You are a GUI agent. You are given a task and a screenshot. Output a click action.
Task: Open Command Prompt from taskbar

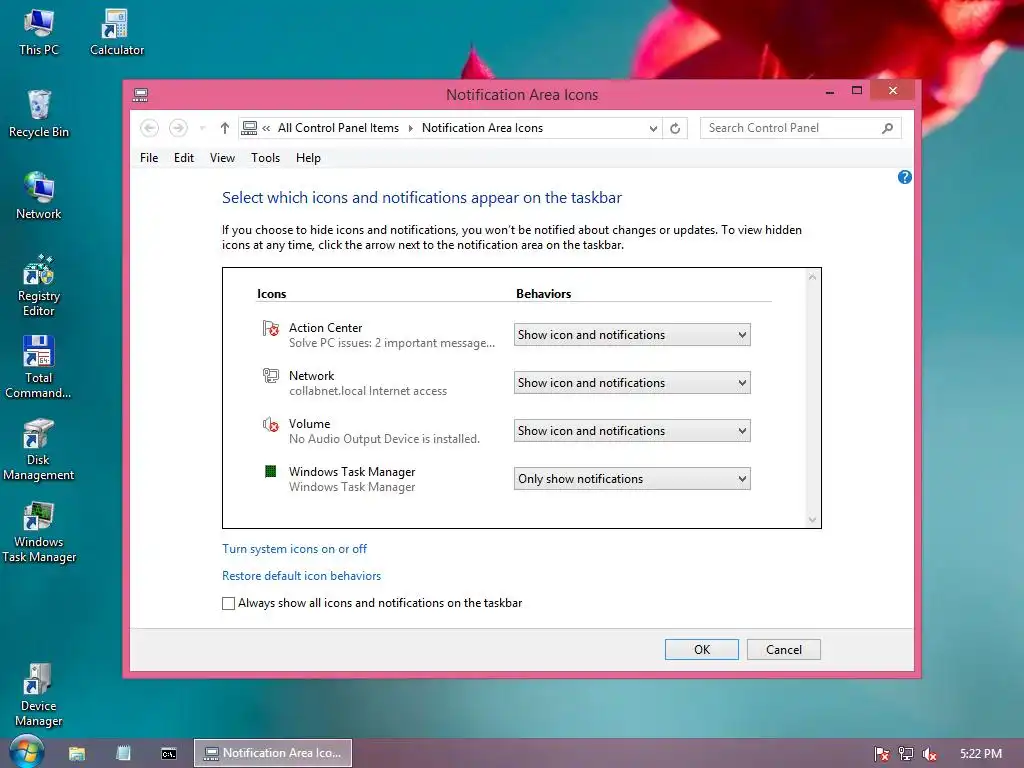[x=168, y=754]
